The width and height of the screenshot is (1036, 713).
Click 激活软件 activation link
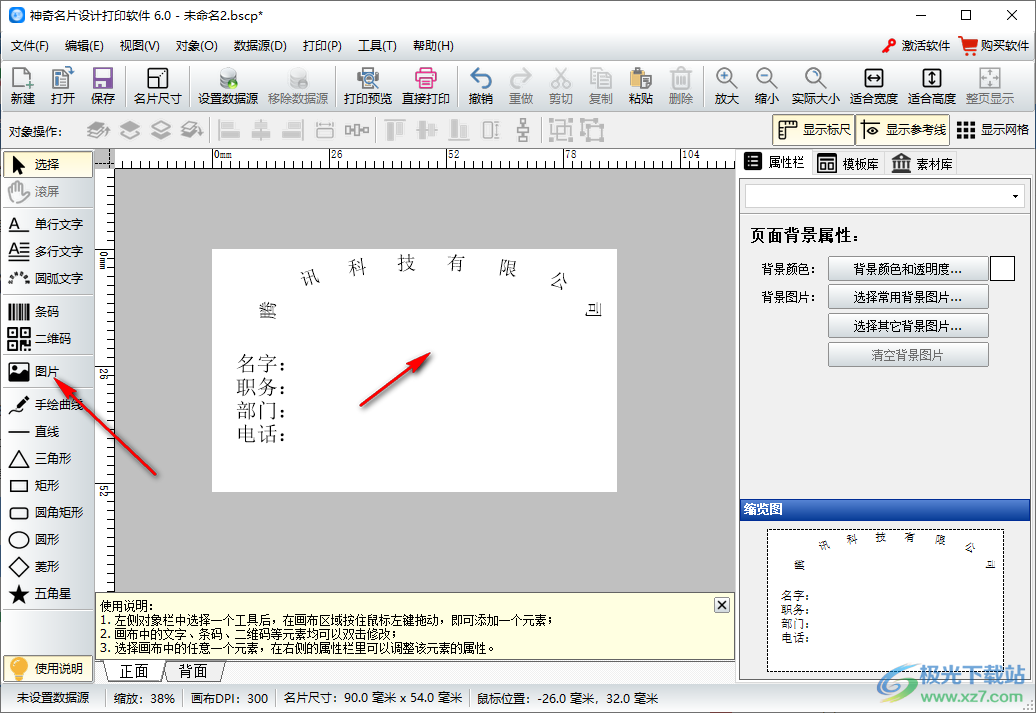[x=916, y=46]
